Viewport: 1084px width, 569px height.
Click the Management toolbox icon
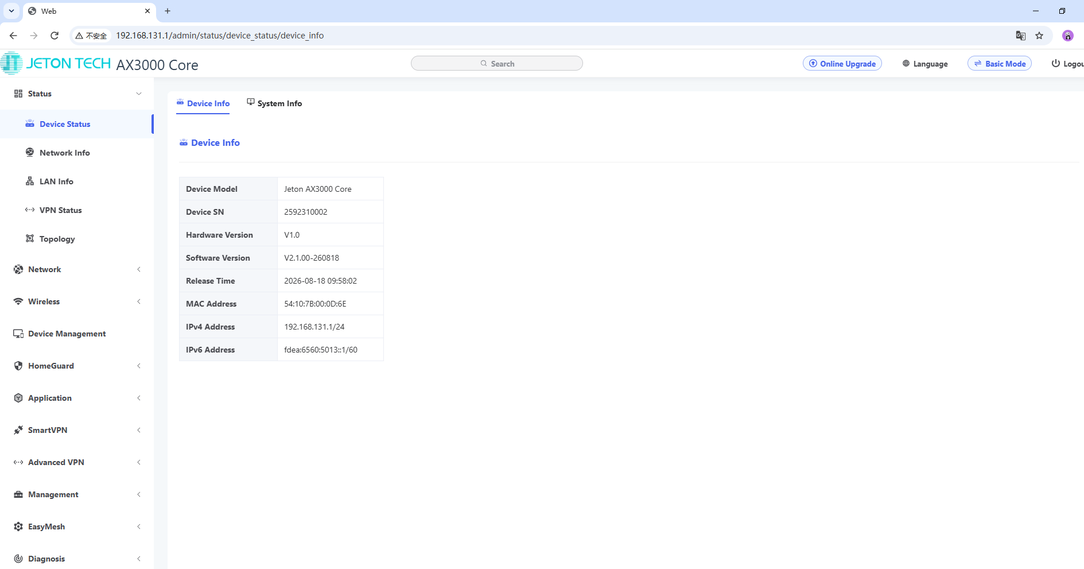tap(18, 494)
